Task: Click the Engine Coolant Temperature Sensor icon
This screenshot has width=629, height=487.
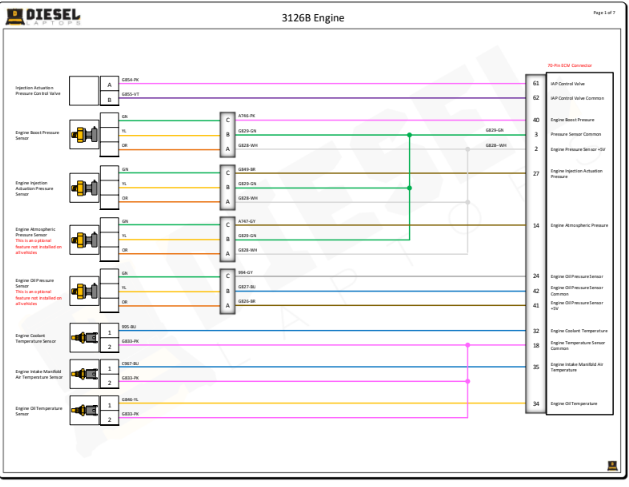Action: 84,338
